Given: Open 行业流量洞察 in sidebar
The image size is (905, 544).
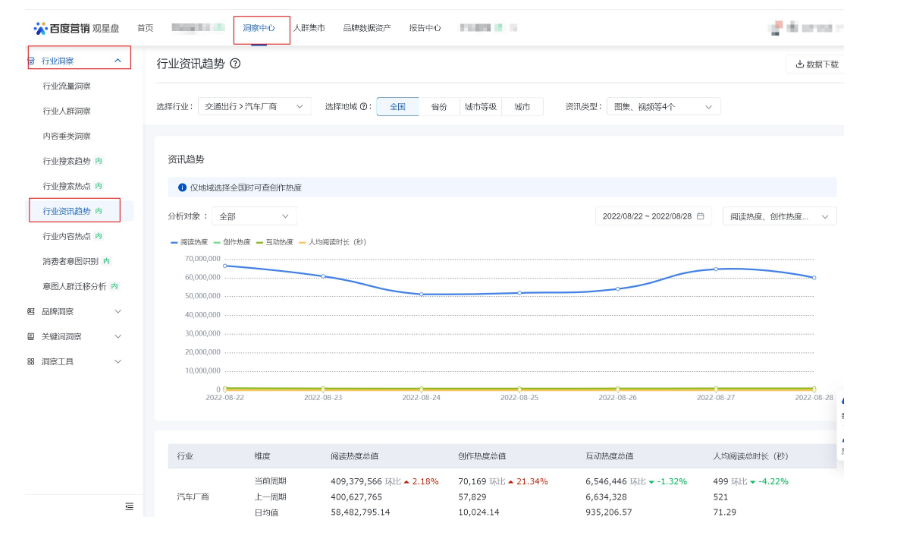Looking at the screenshot, I should tap(66, 86).
